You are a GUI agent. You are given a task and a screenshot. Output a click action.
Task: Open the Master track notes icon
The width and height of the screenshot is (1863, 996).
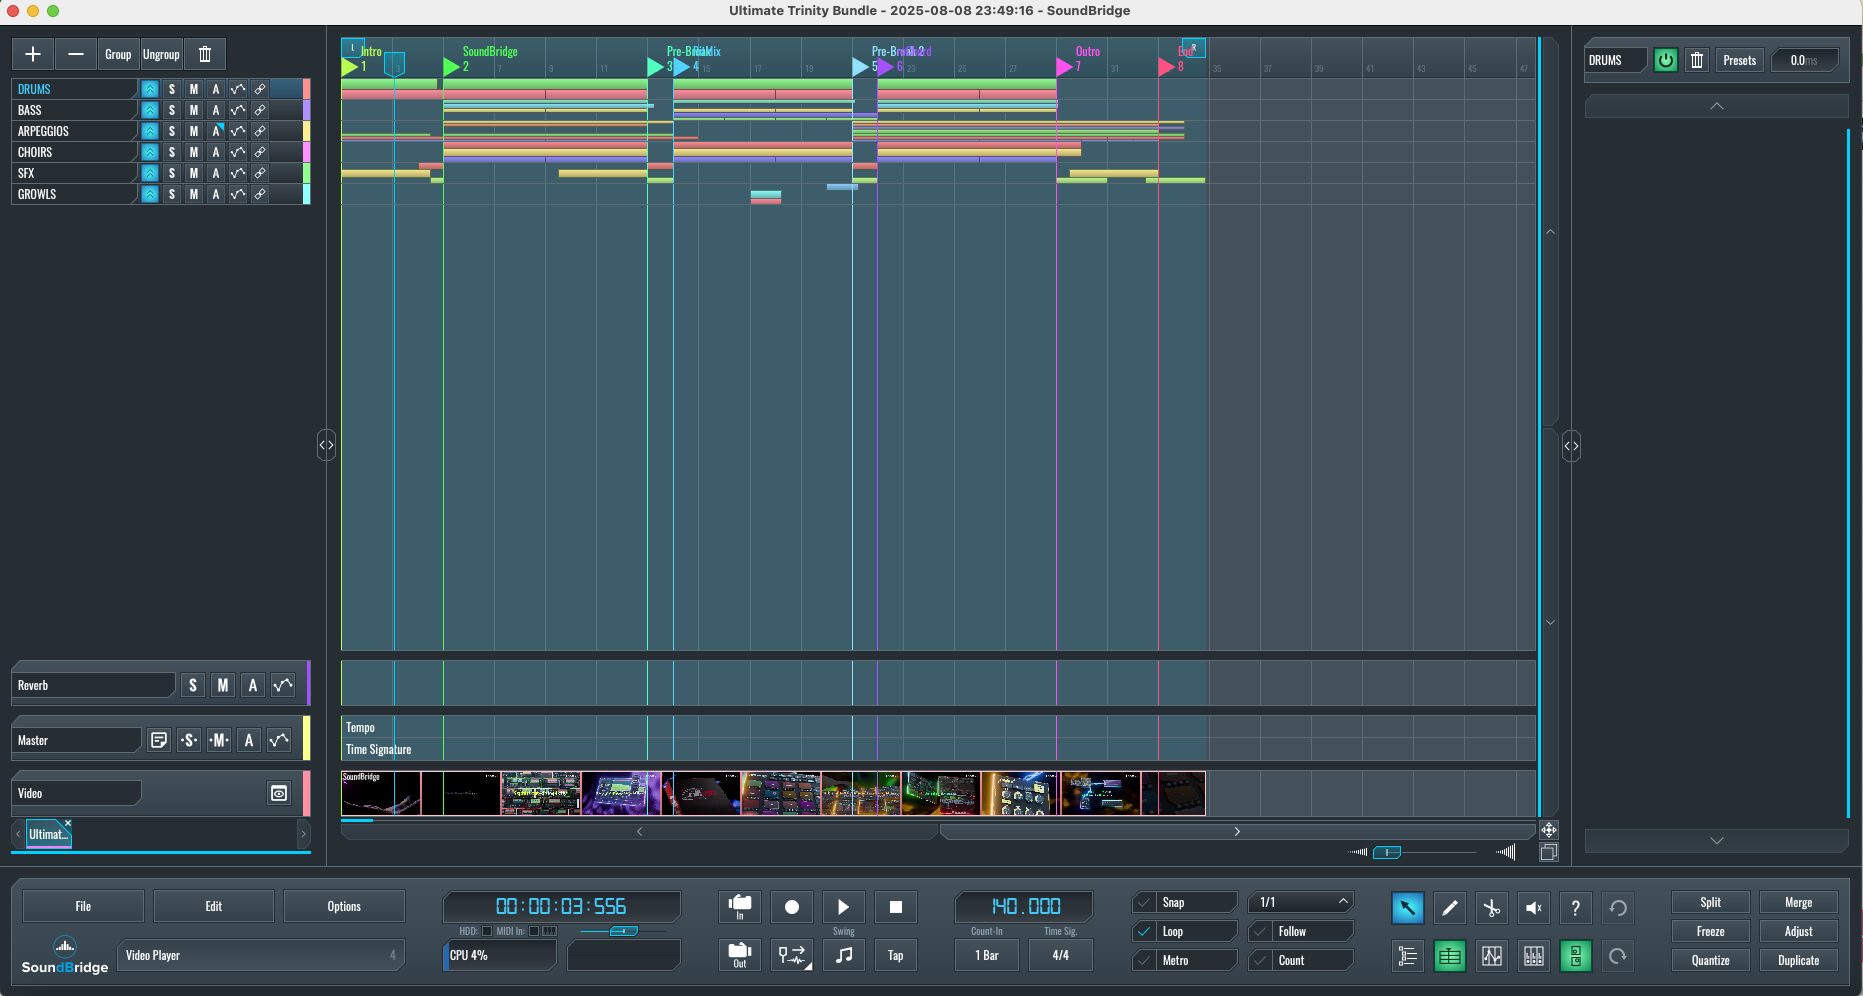point(158,740)
